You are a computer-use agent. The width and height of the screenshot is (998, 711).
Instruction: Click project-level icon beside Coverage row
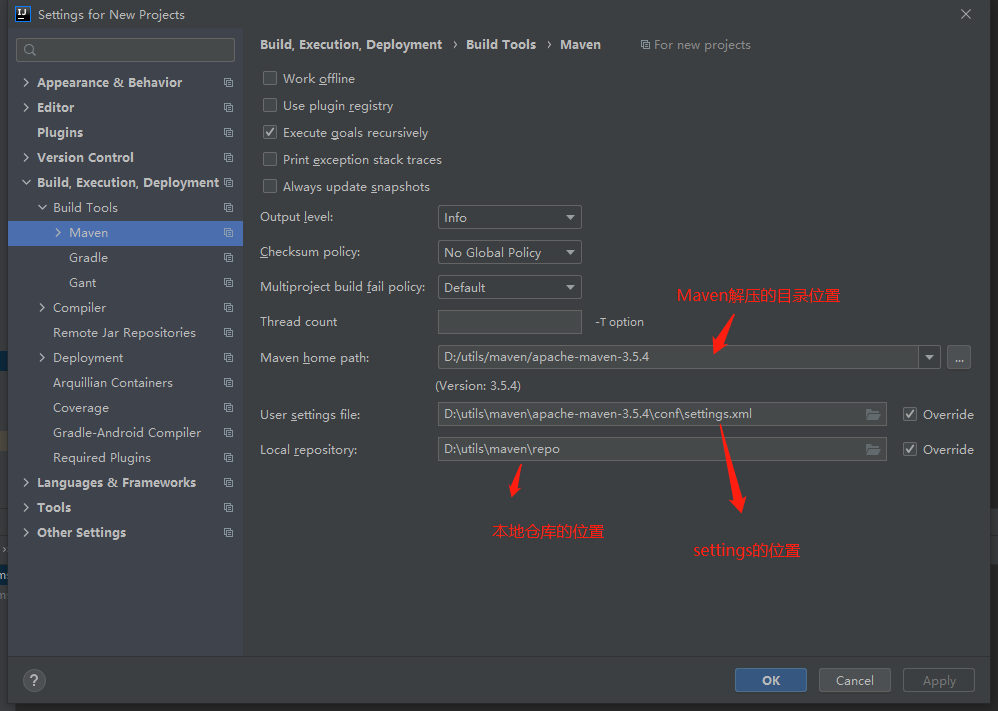tap(228, 407)
